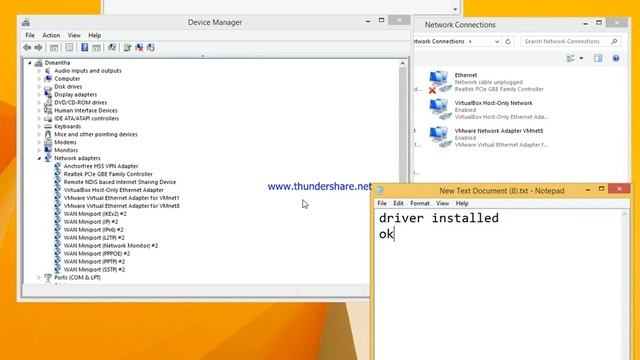
Task: Click 'VMware Virtual Ethernet Adapter for VMnet8' in tree
Action: click(x=121, y=206)
